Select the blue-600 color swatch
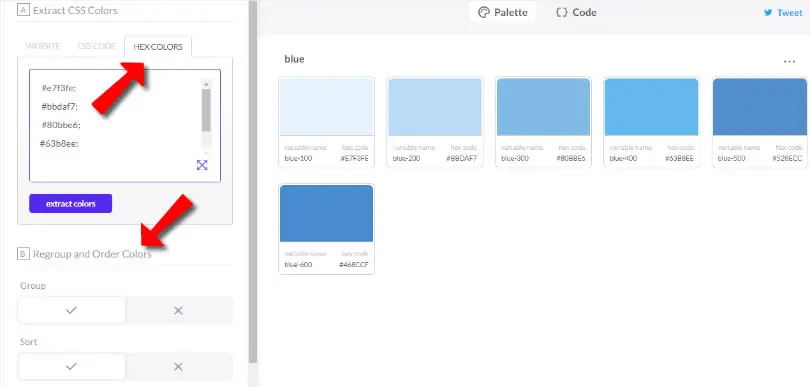 point(326,213)
